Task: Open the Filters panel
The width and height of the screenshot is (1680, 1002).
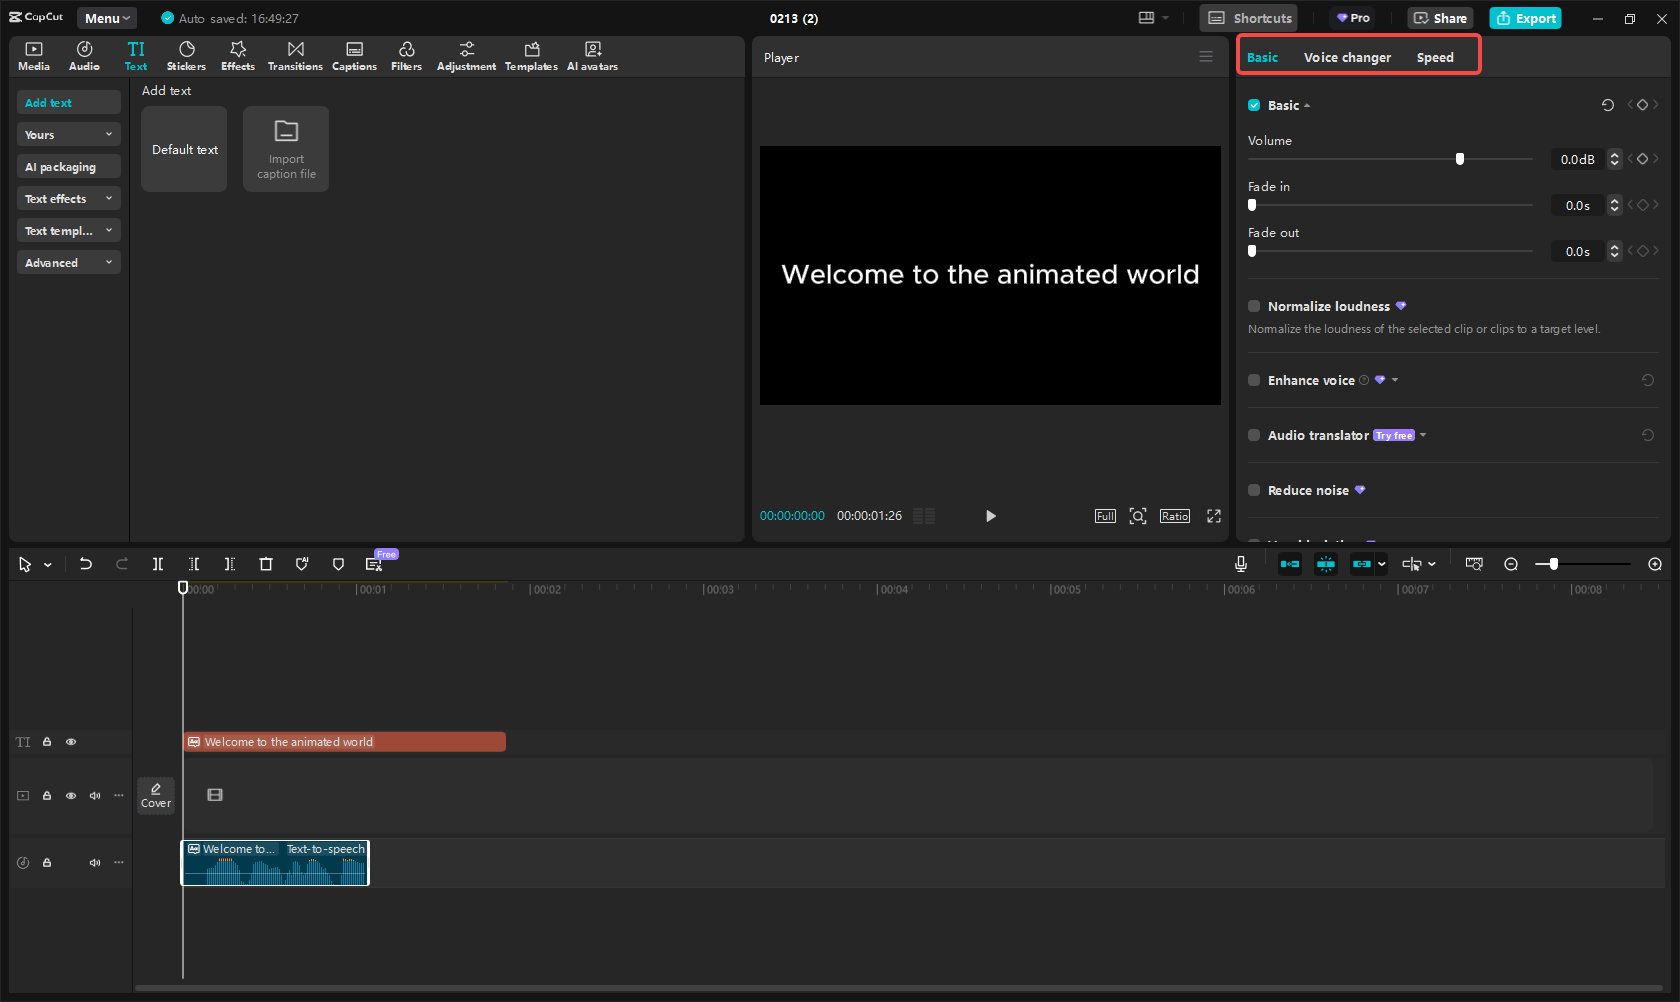Action: point(406,56)
